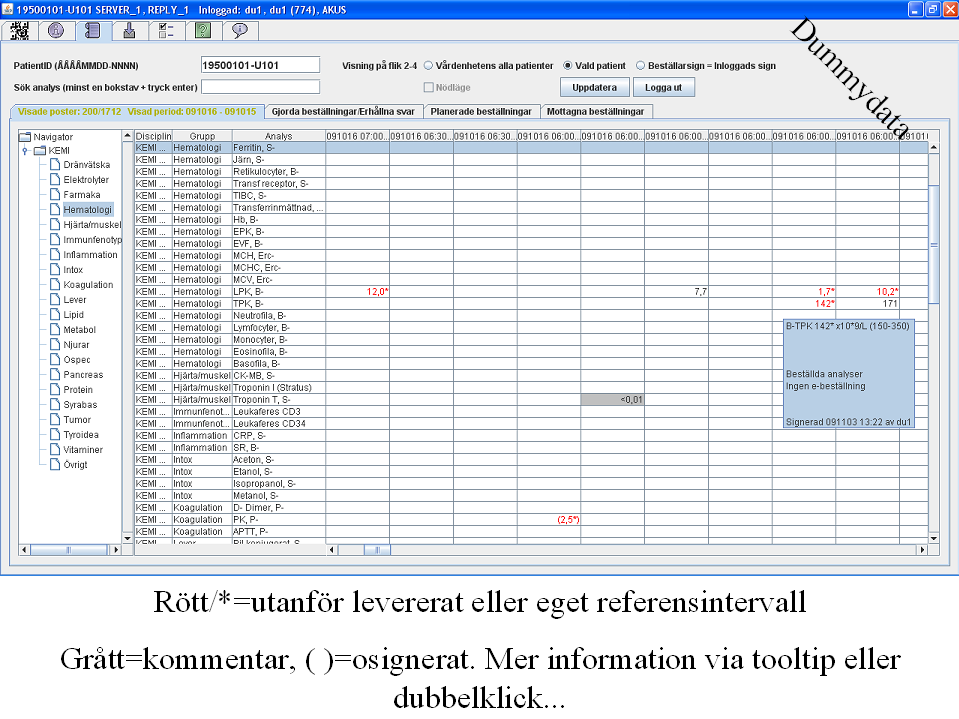This screenshot has height=719, width=959.
Task: Click the KEMI folder icon in tree
Action: click(x=40, y=150)
